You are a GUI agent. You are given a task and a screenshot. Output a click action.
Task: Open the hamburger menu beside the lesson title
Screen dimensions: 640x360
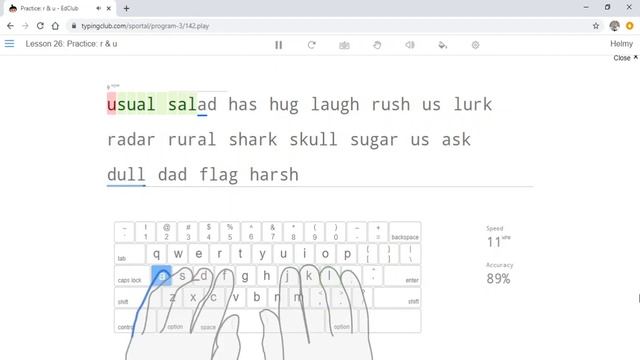9,43
